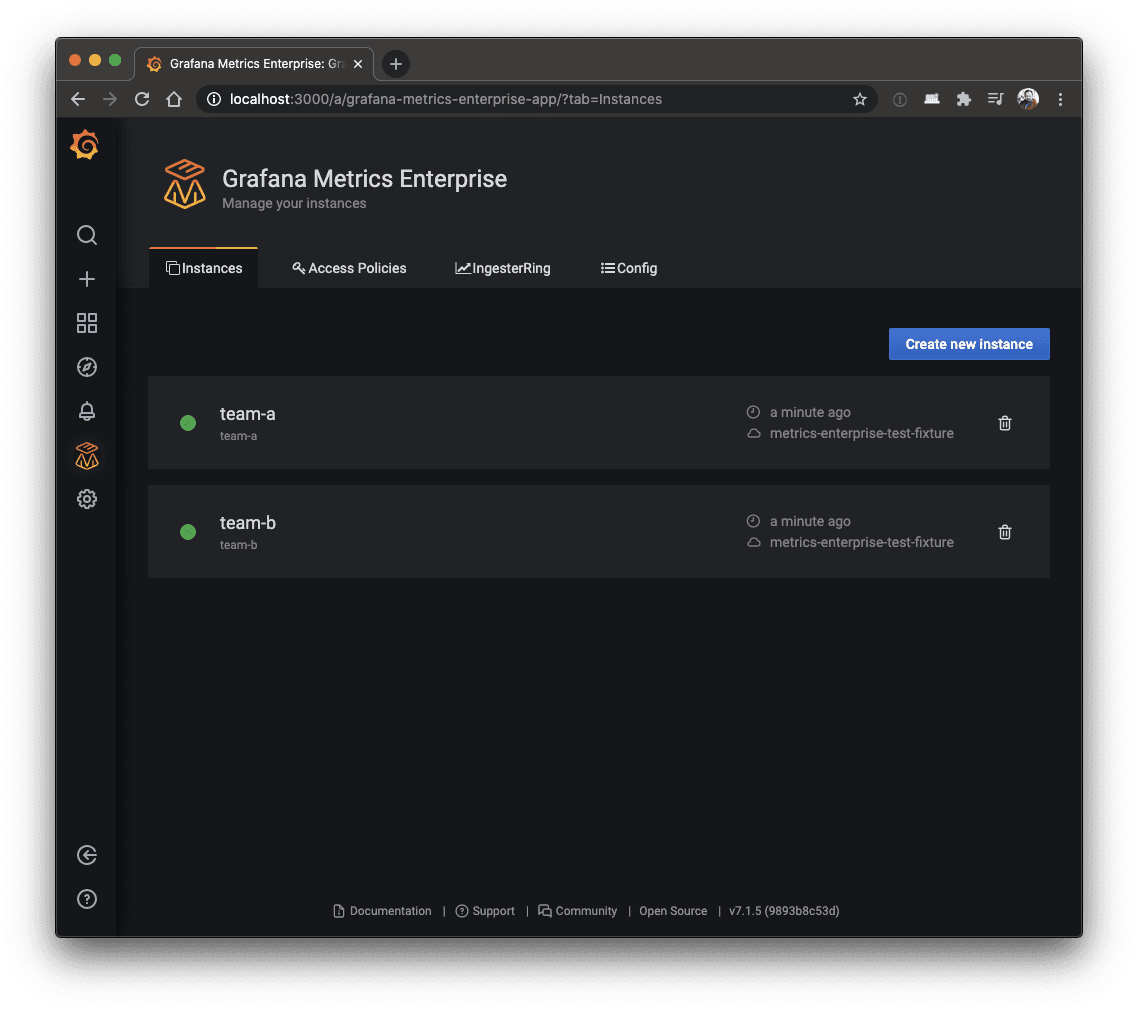Bookmark page with the star icon

(x=860, y=99)
